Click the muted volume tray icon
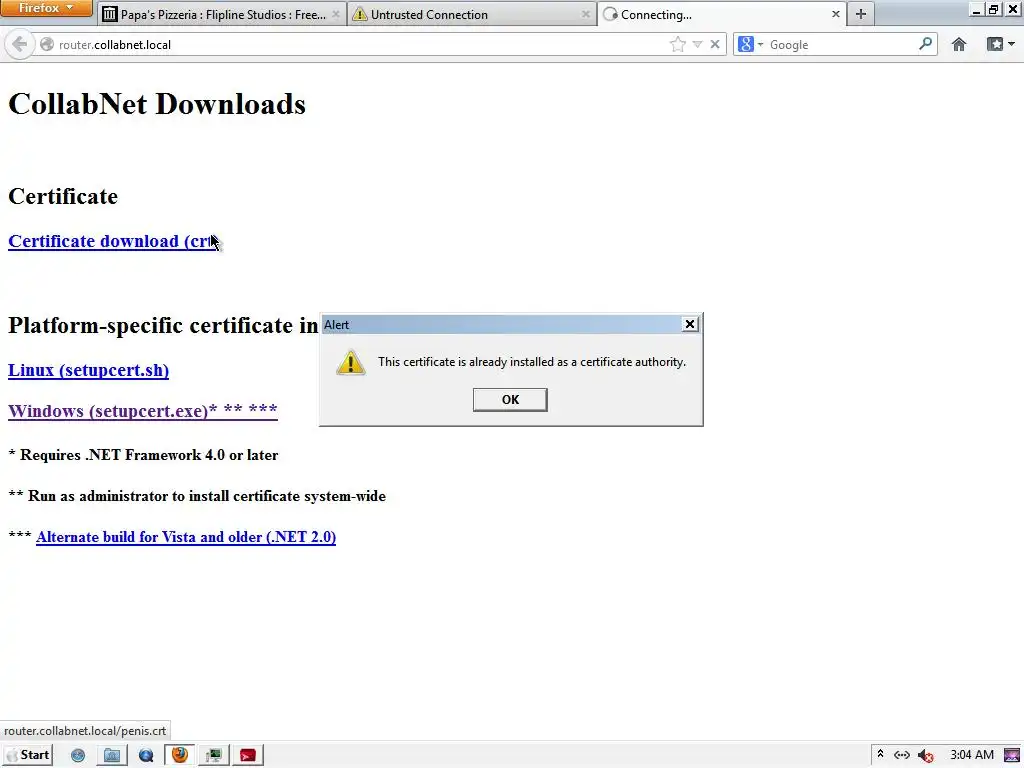 click(925, 756)
